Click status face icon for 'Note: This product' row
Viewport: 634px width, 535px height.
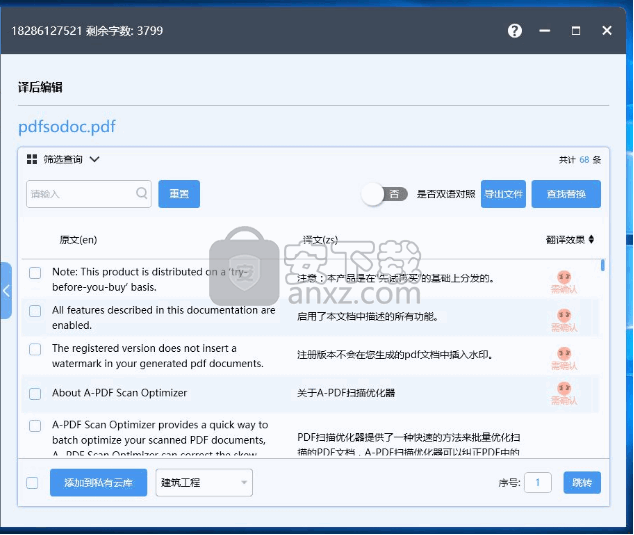pos(564,277)
